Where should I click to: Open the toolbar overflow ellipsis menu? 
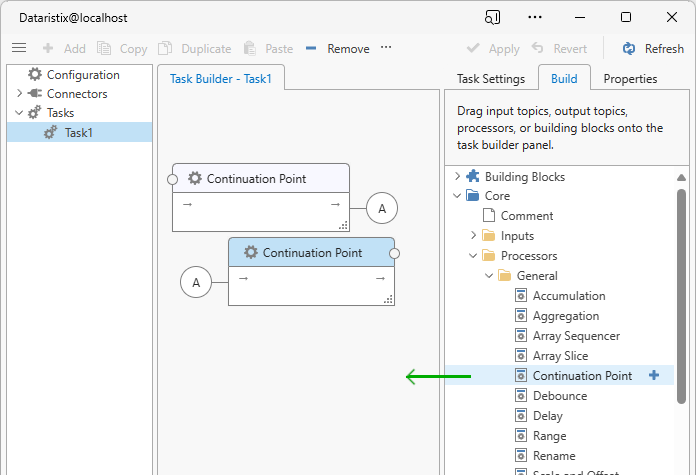[x=386, y=48]
